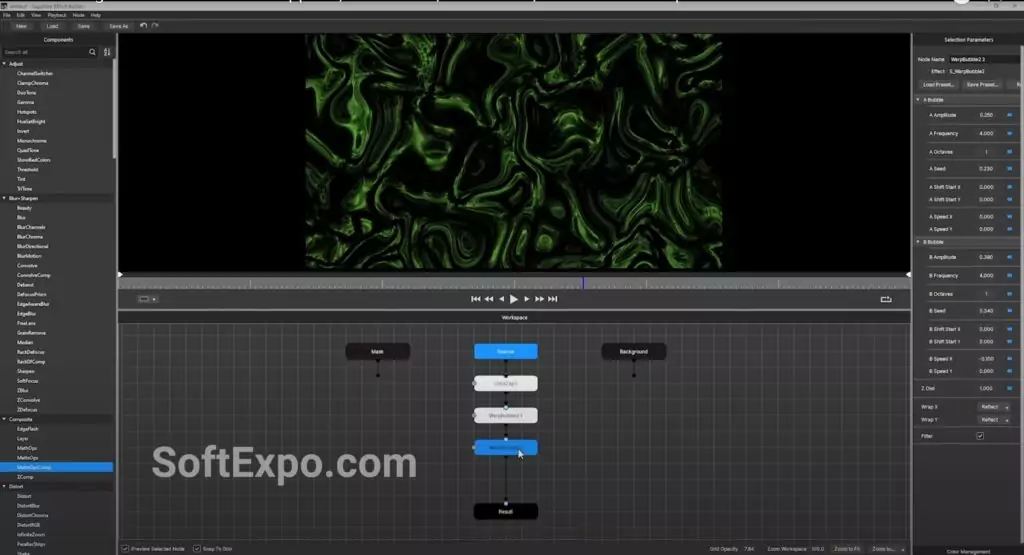1024x555 pixels.
Task: Toggle the Filter checkbox
Action: (980, 436)
